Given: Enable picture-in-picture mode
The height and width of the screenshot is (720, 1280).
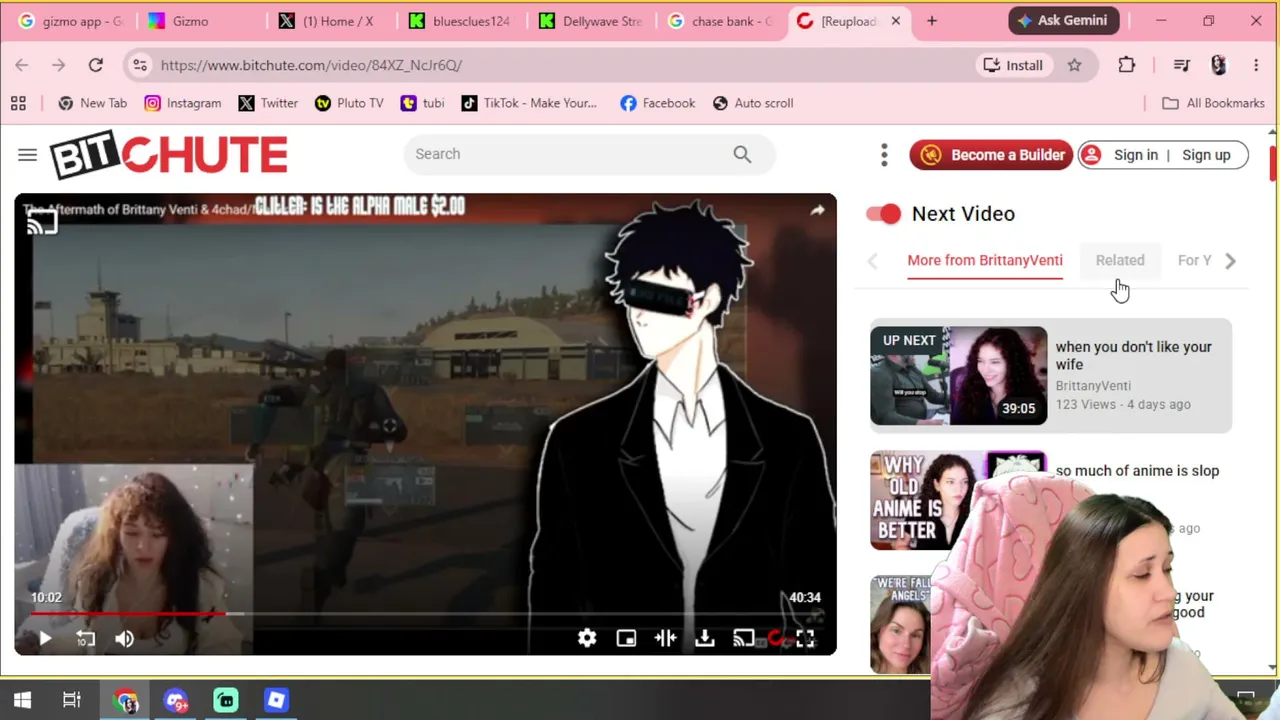Looking at the screenshot, I should (626, 639).
